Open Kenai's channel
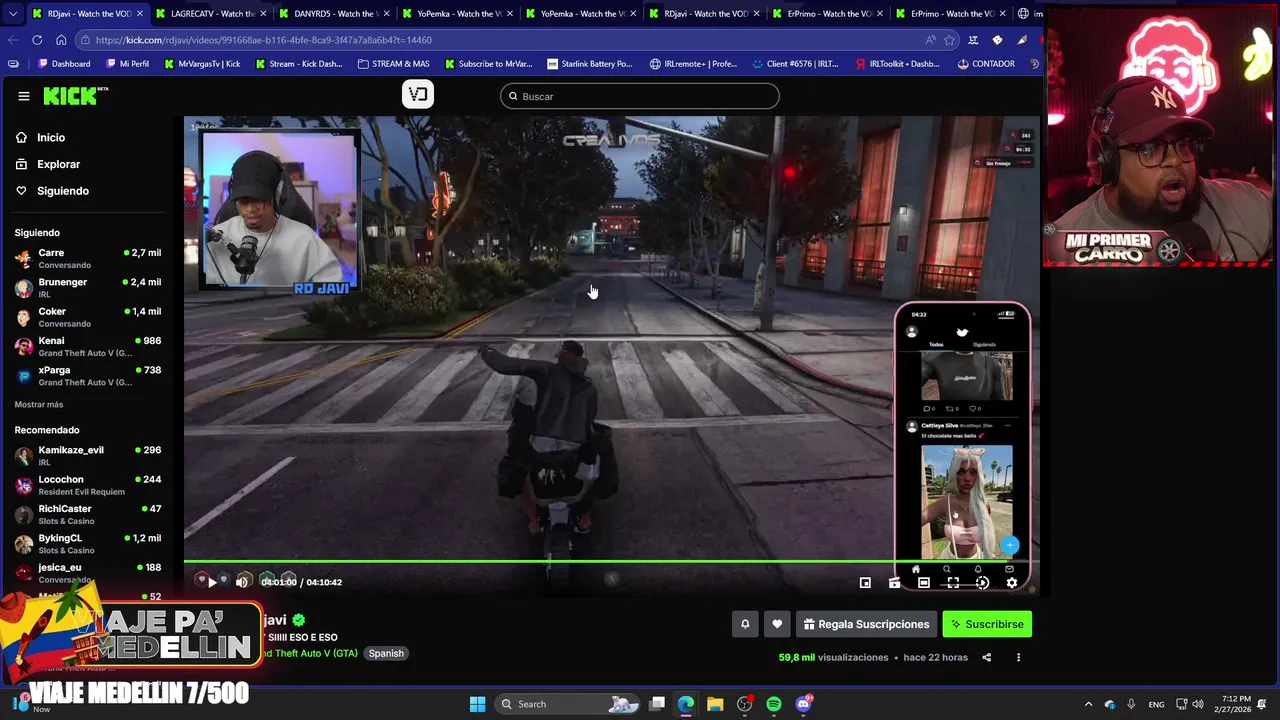1280x720 pixels. [87, 346]
